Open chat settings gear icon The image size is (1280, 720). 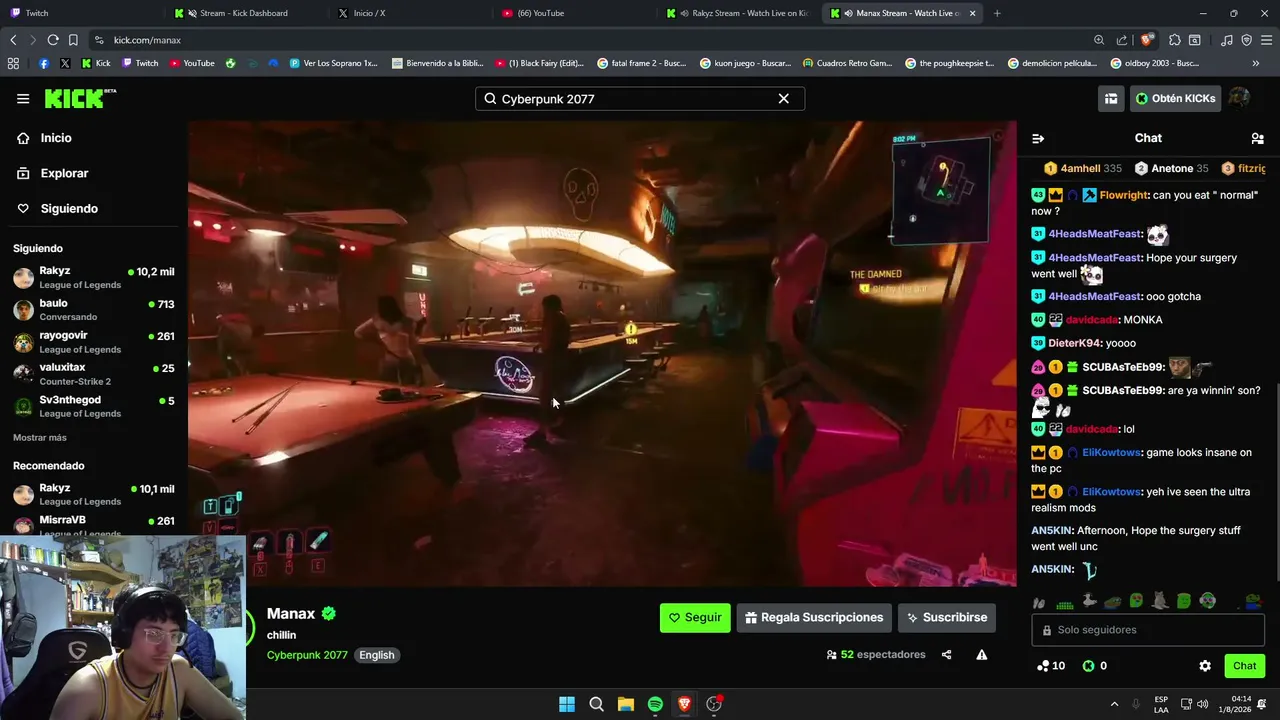point(1205,666)
